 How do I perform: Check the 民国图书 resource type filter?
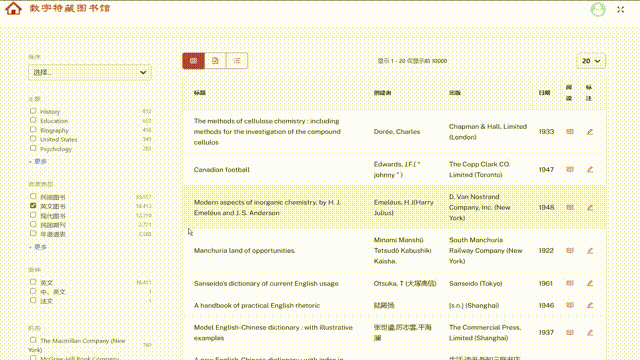pos(33,196)
